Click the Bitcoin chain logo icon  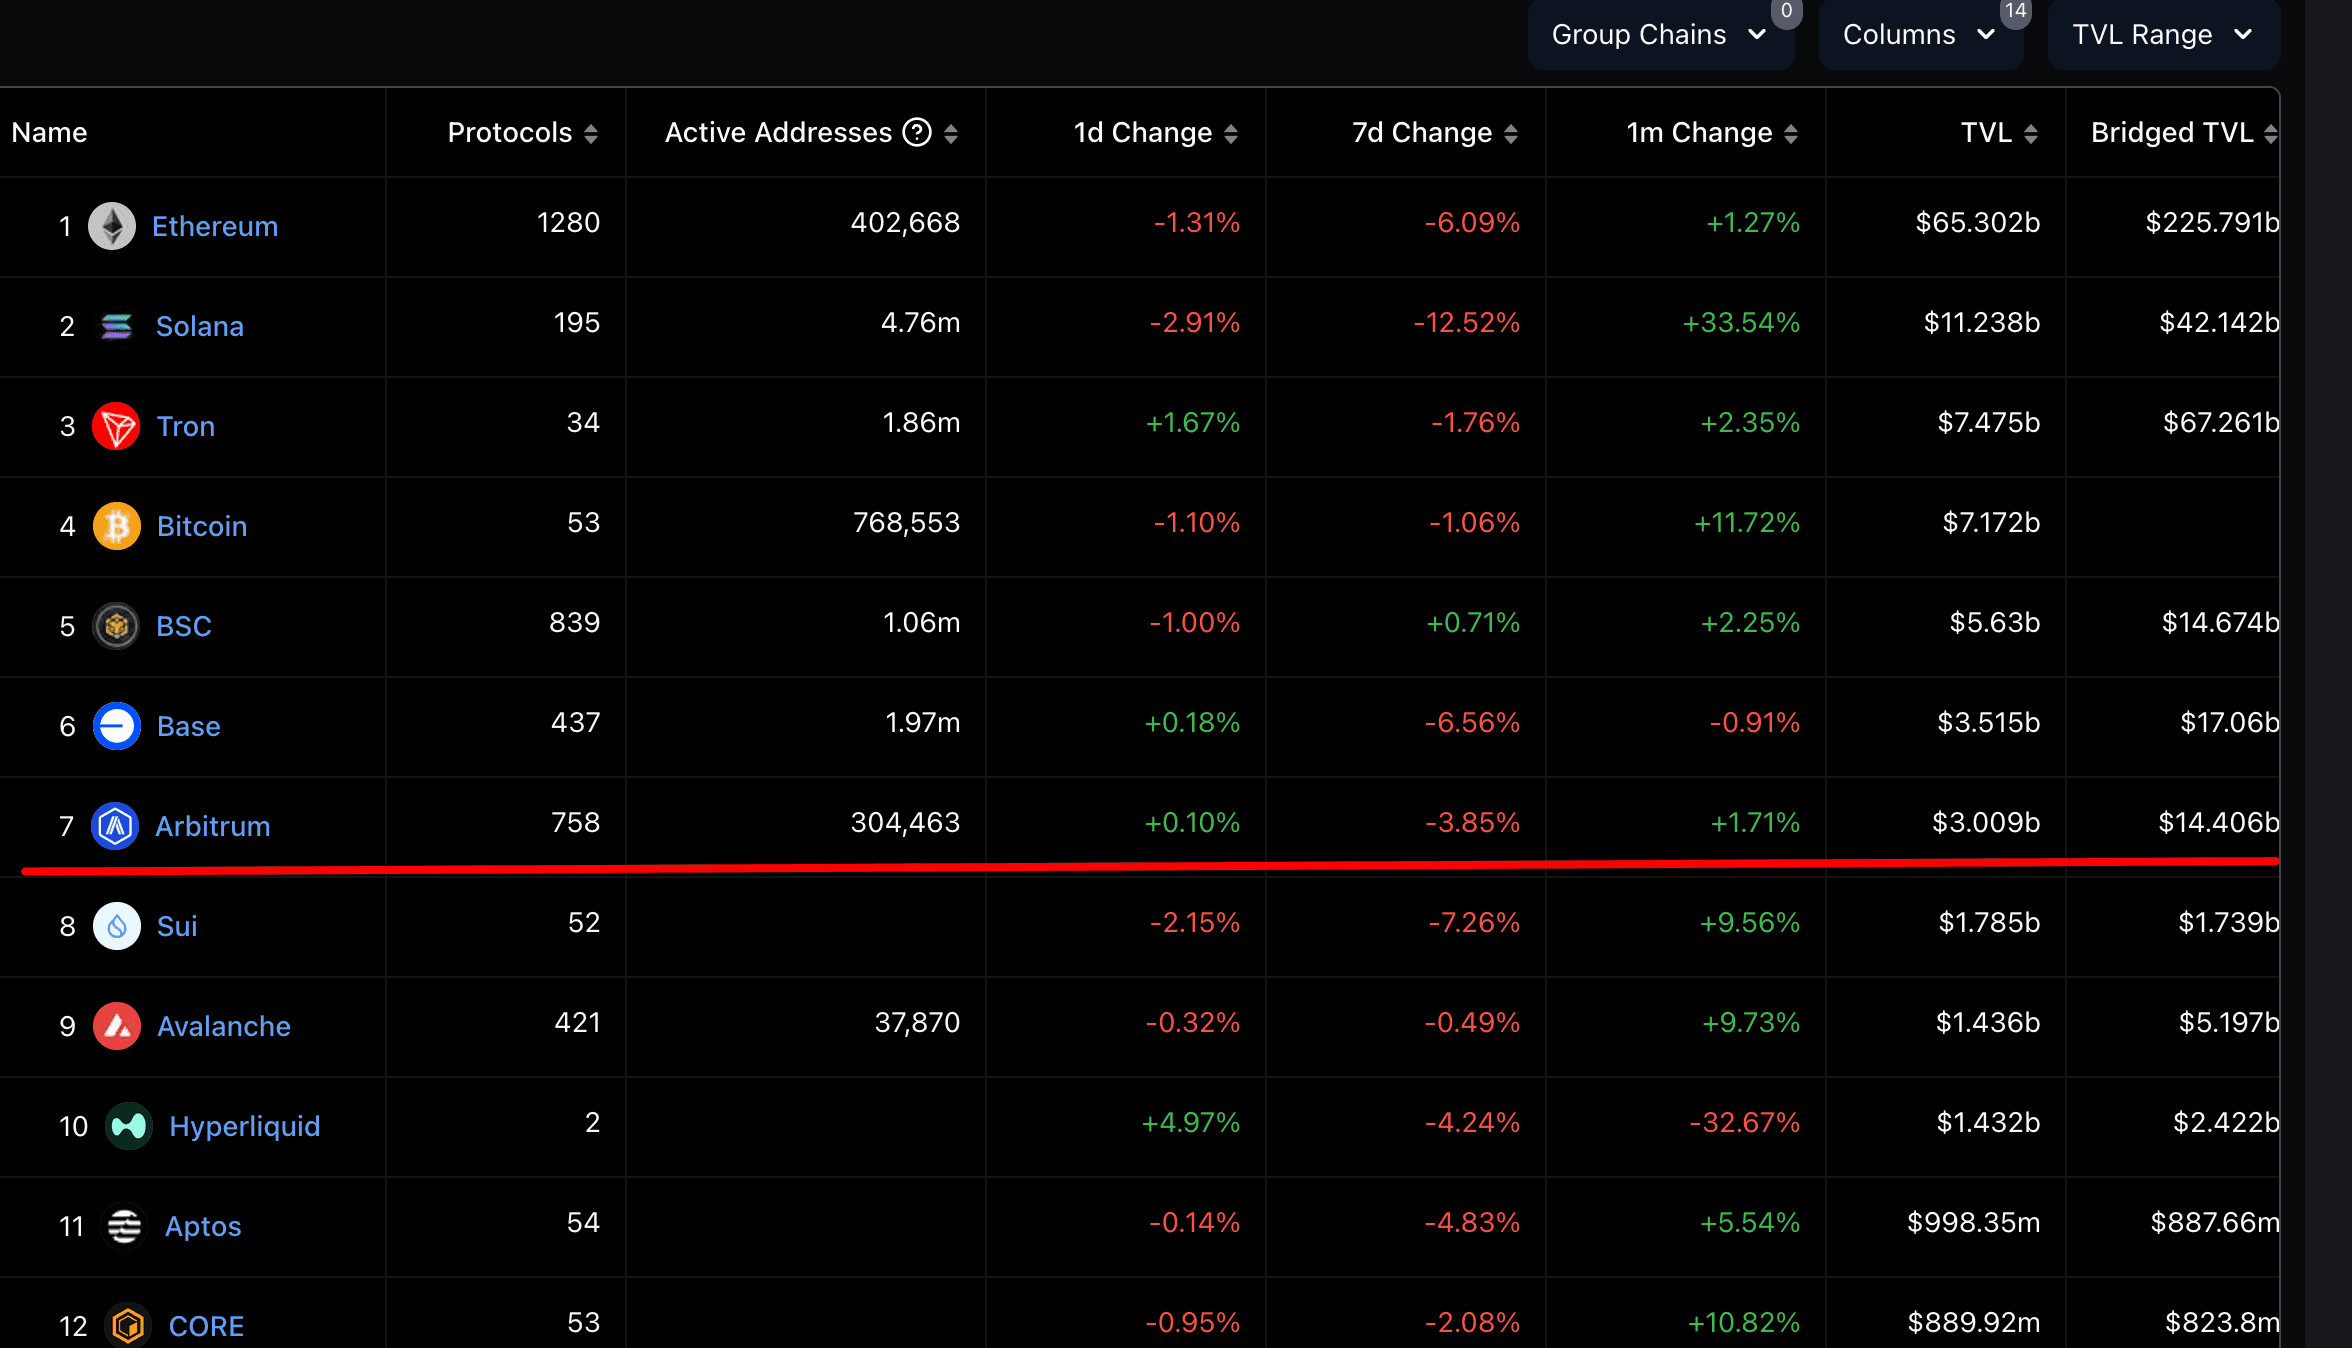click(116, 526)
